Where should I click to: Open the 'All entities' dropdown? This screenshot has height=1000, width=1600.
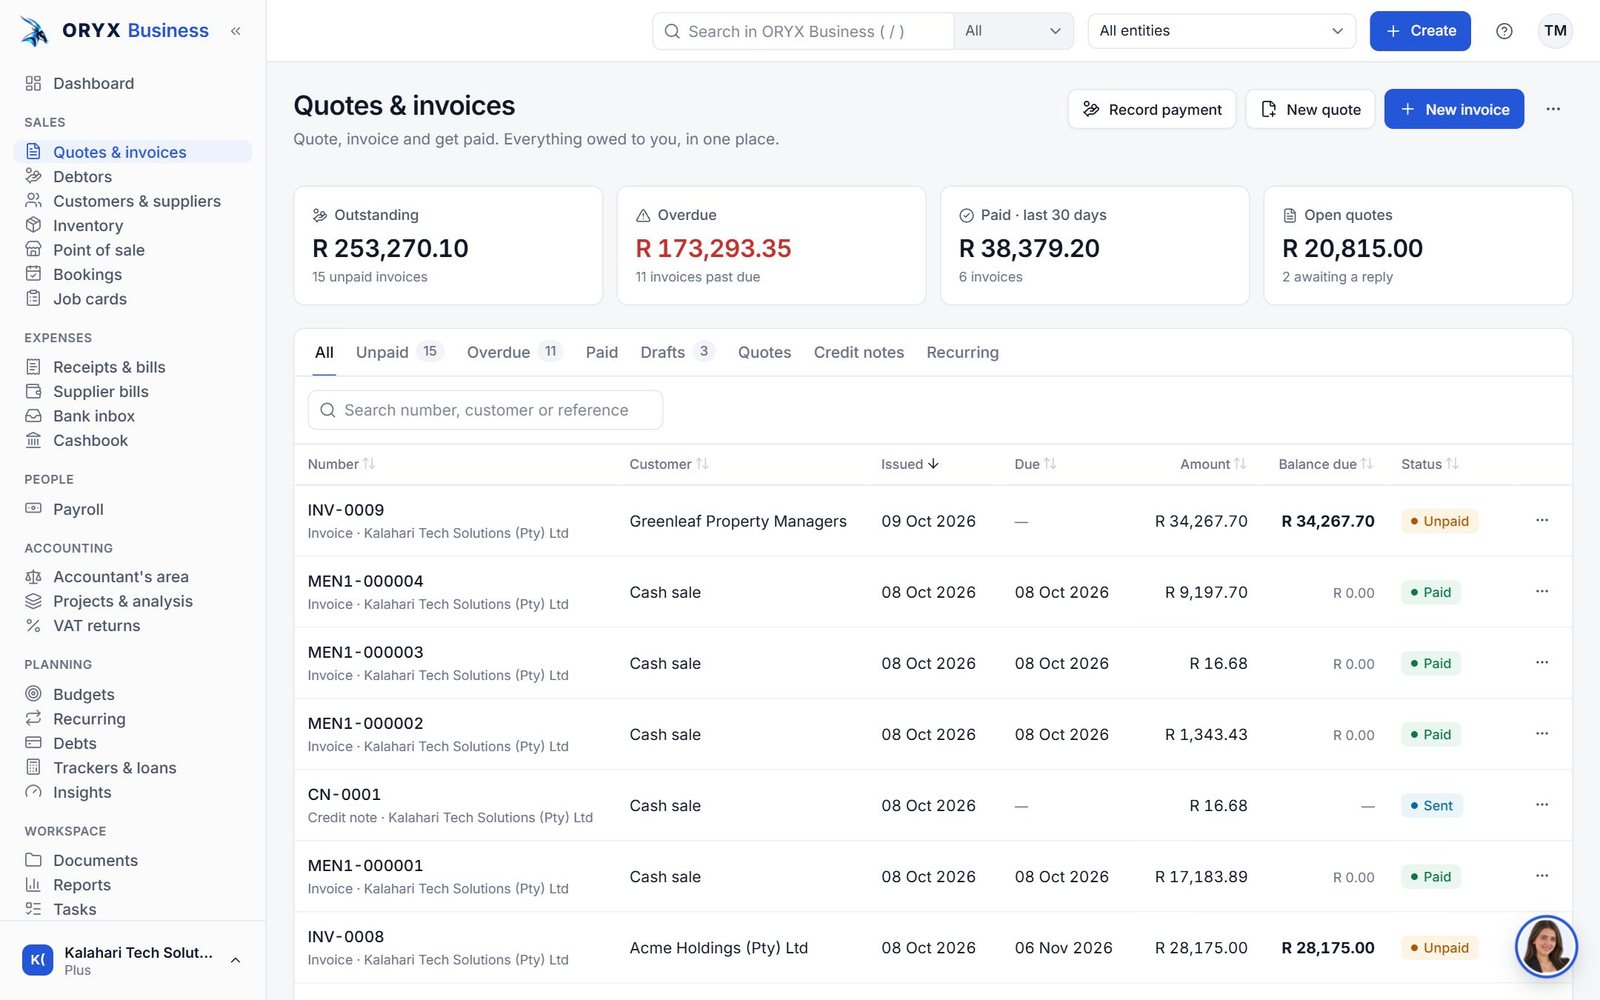(1221, 31)
